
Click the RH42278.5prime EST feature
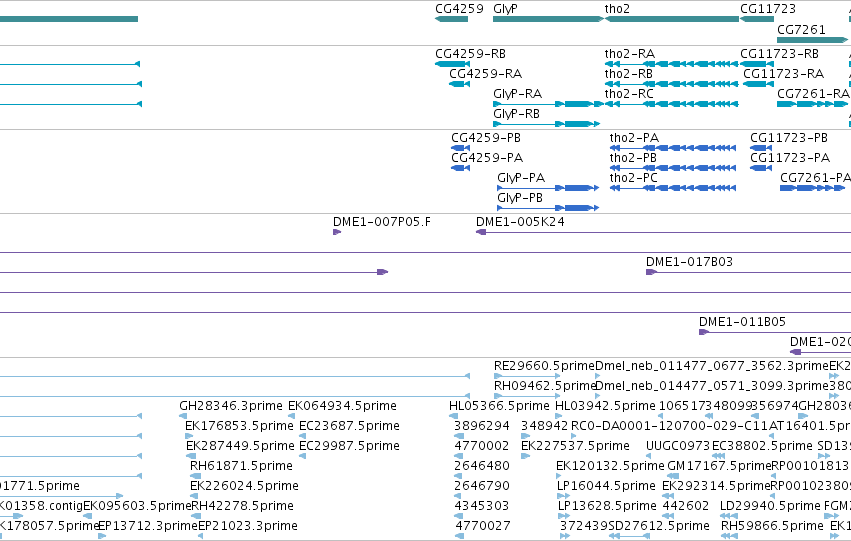point(196,515)
